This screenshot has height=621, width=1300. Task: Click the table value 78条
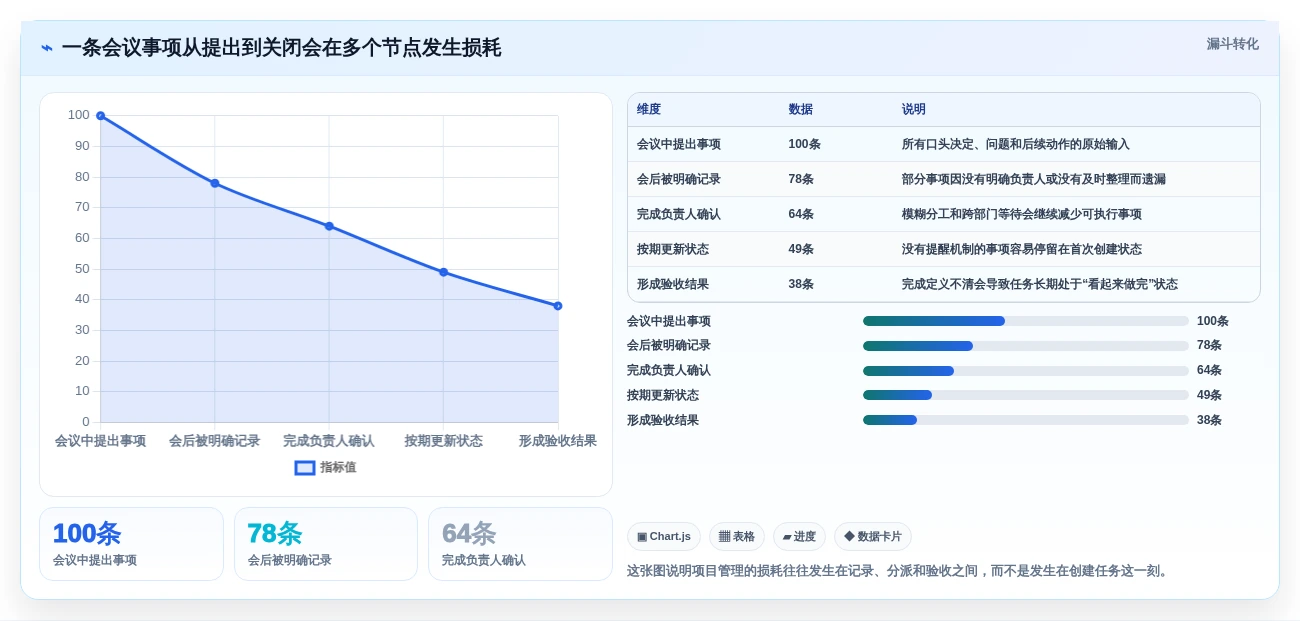point(801,179)
